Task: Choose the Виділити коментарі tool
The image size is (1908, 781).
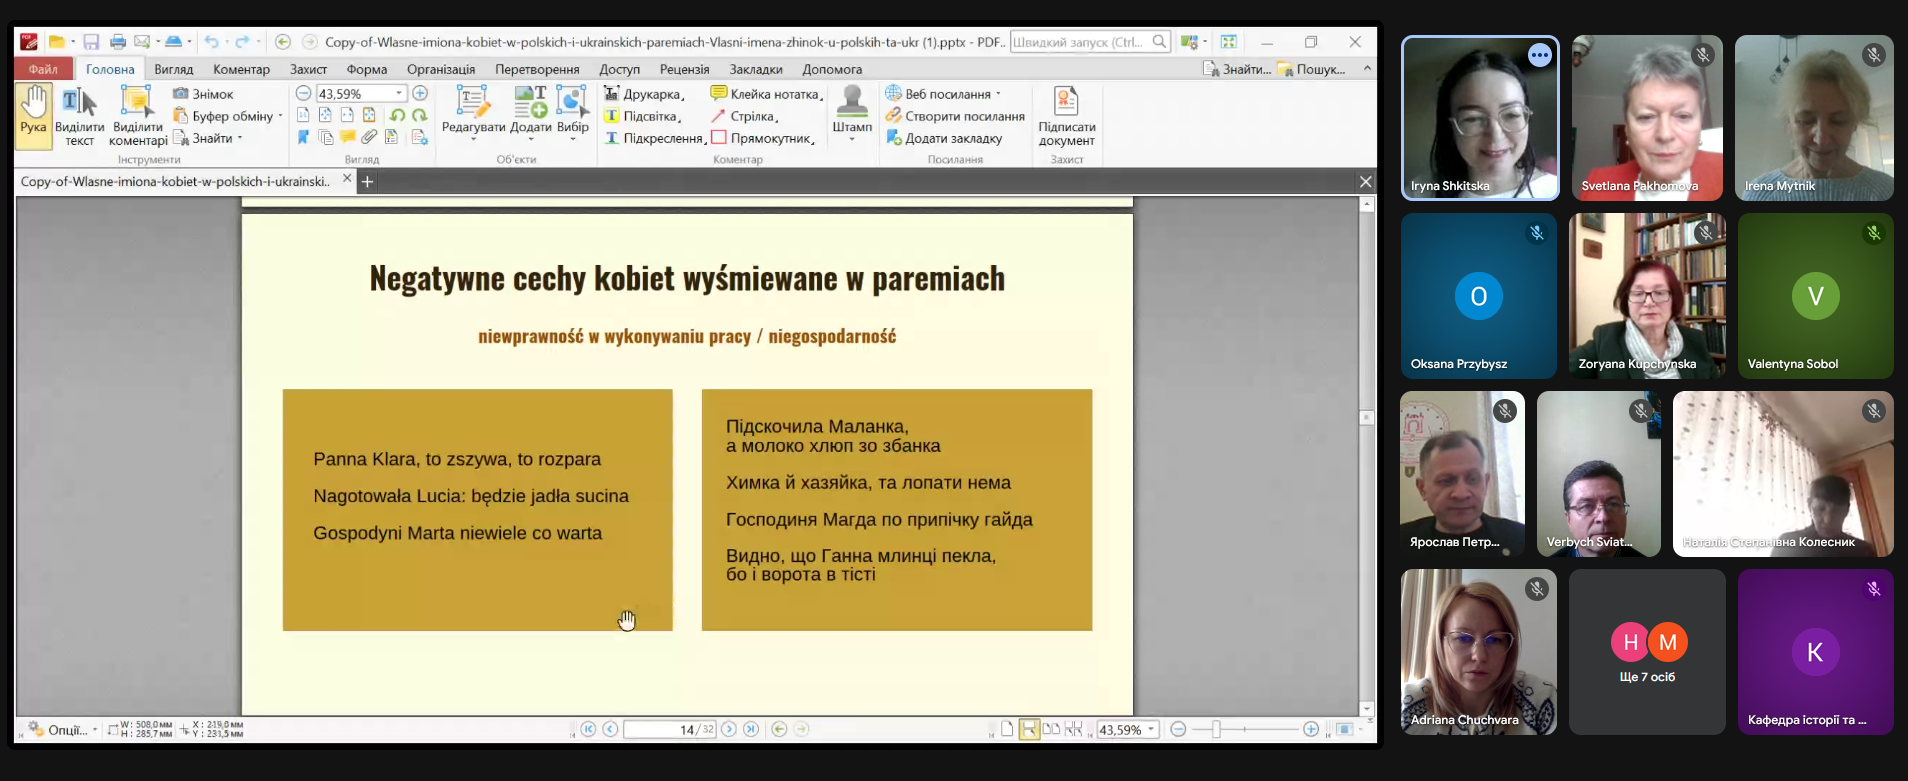Action: pos(138,115)
